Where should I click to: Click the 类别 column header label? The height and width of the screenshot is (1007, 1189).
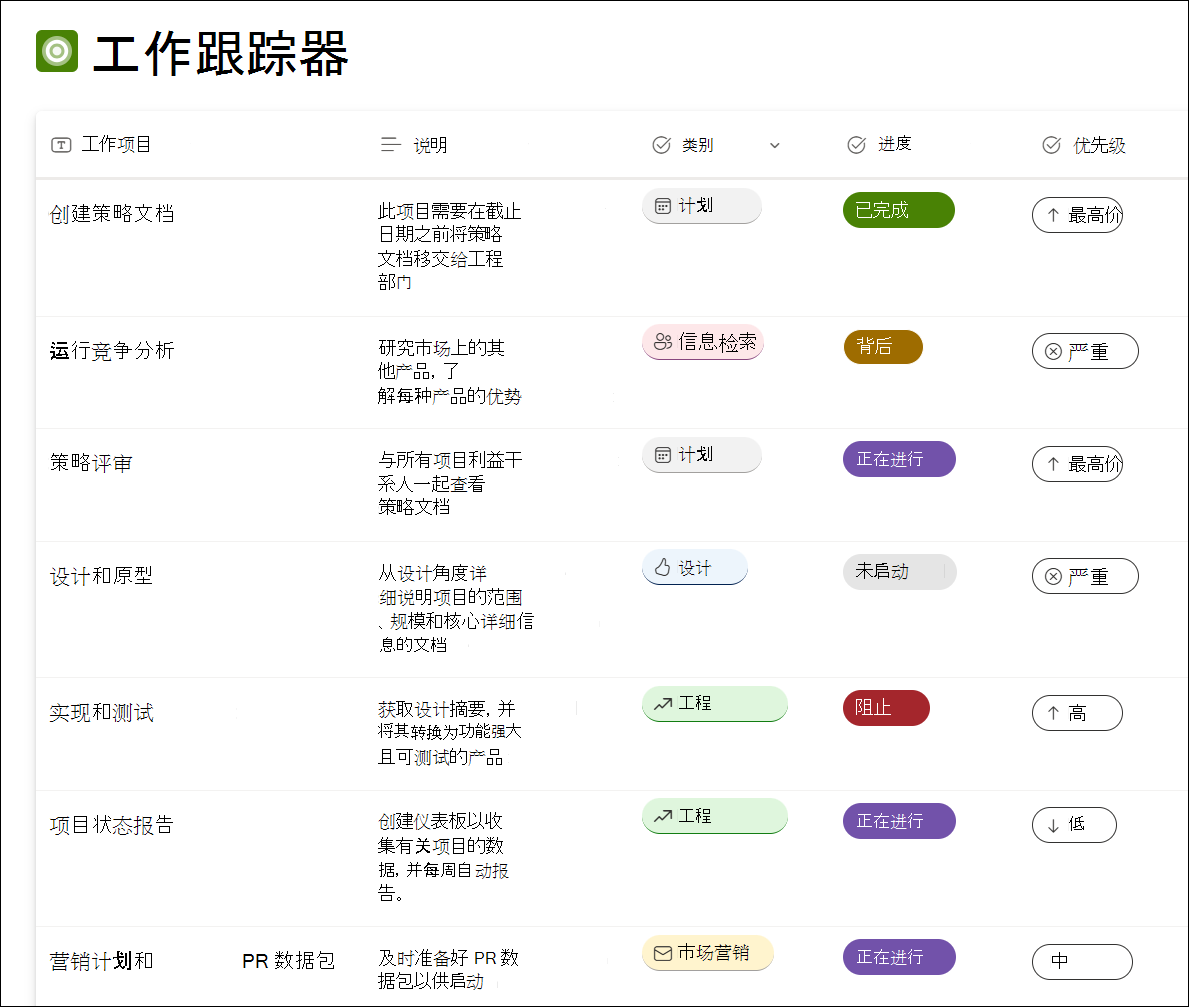tap(698, 145)
